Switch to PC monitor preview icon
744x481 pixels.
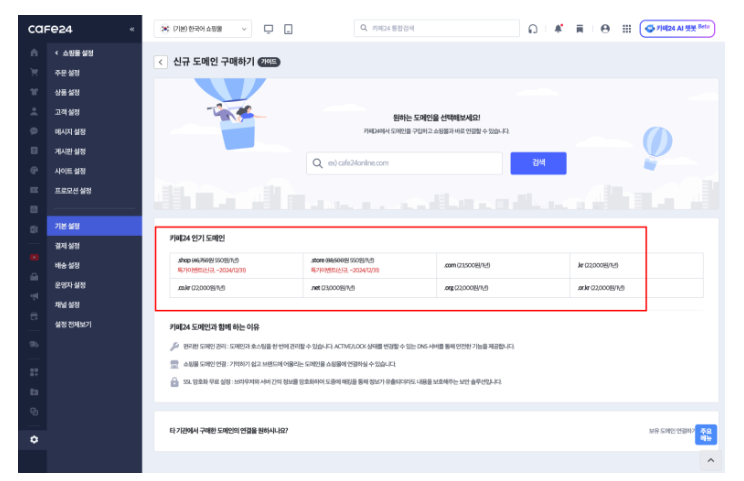point(269,29)
